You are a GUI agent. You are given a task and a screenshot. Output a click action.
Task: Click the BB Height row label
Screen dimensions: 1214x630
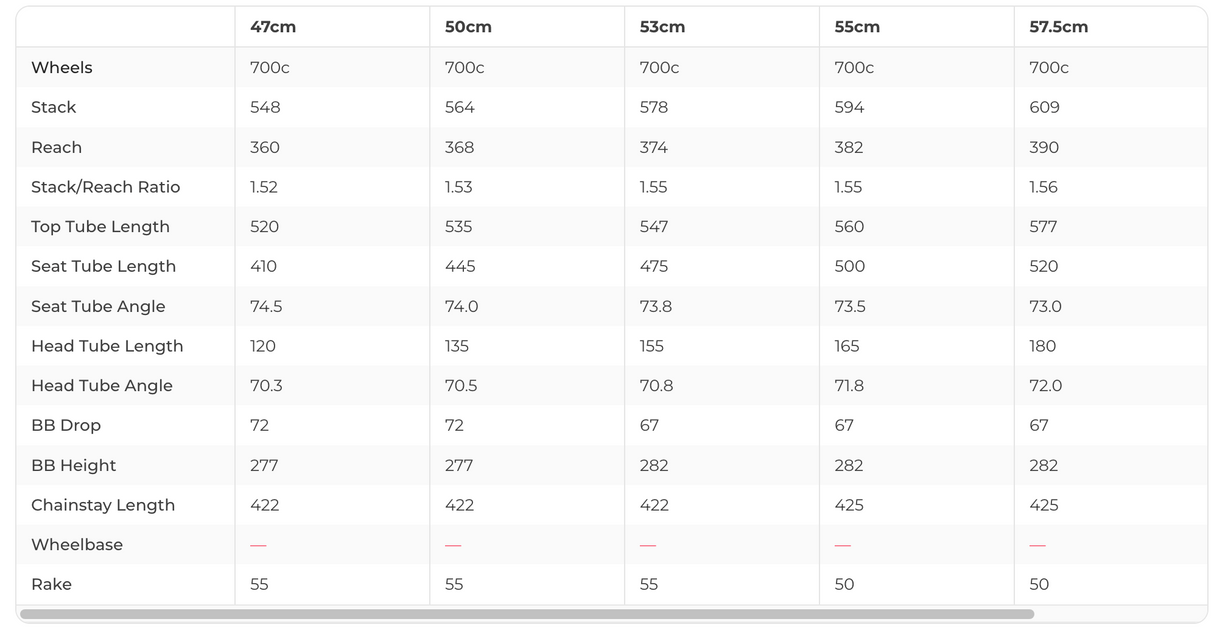click(74, 465)
